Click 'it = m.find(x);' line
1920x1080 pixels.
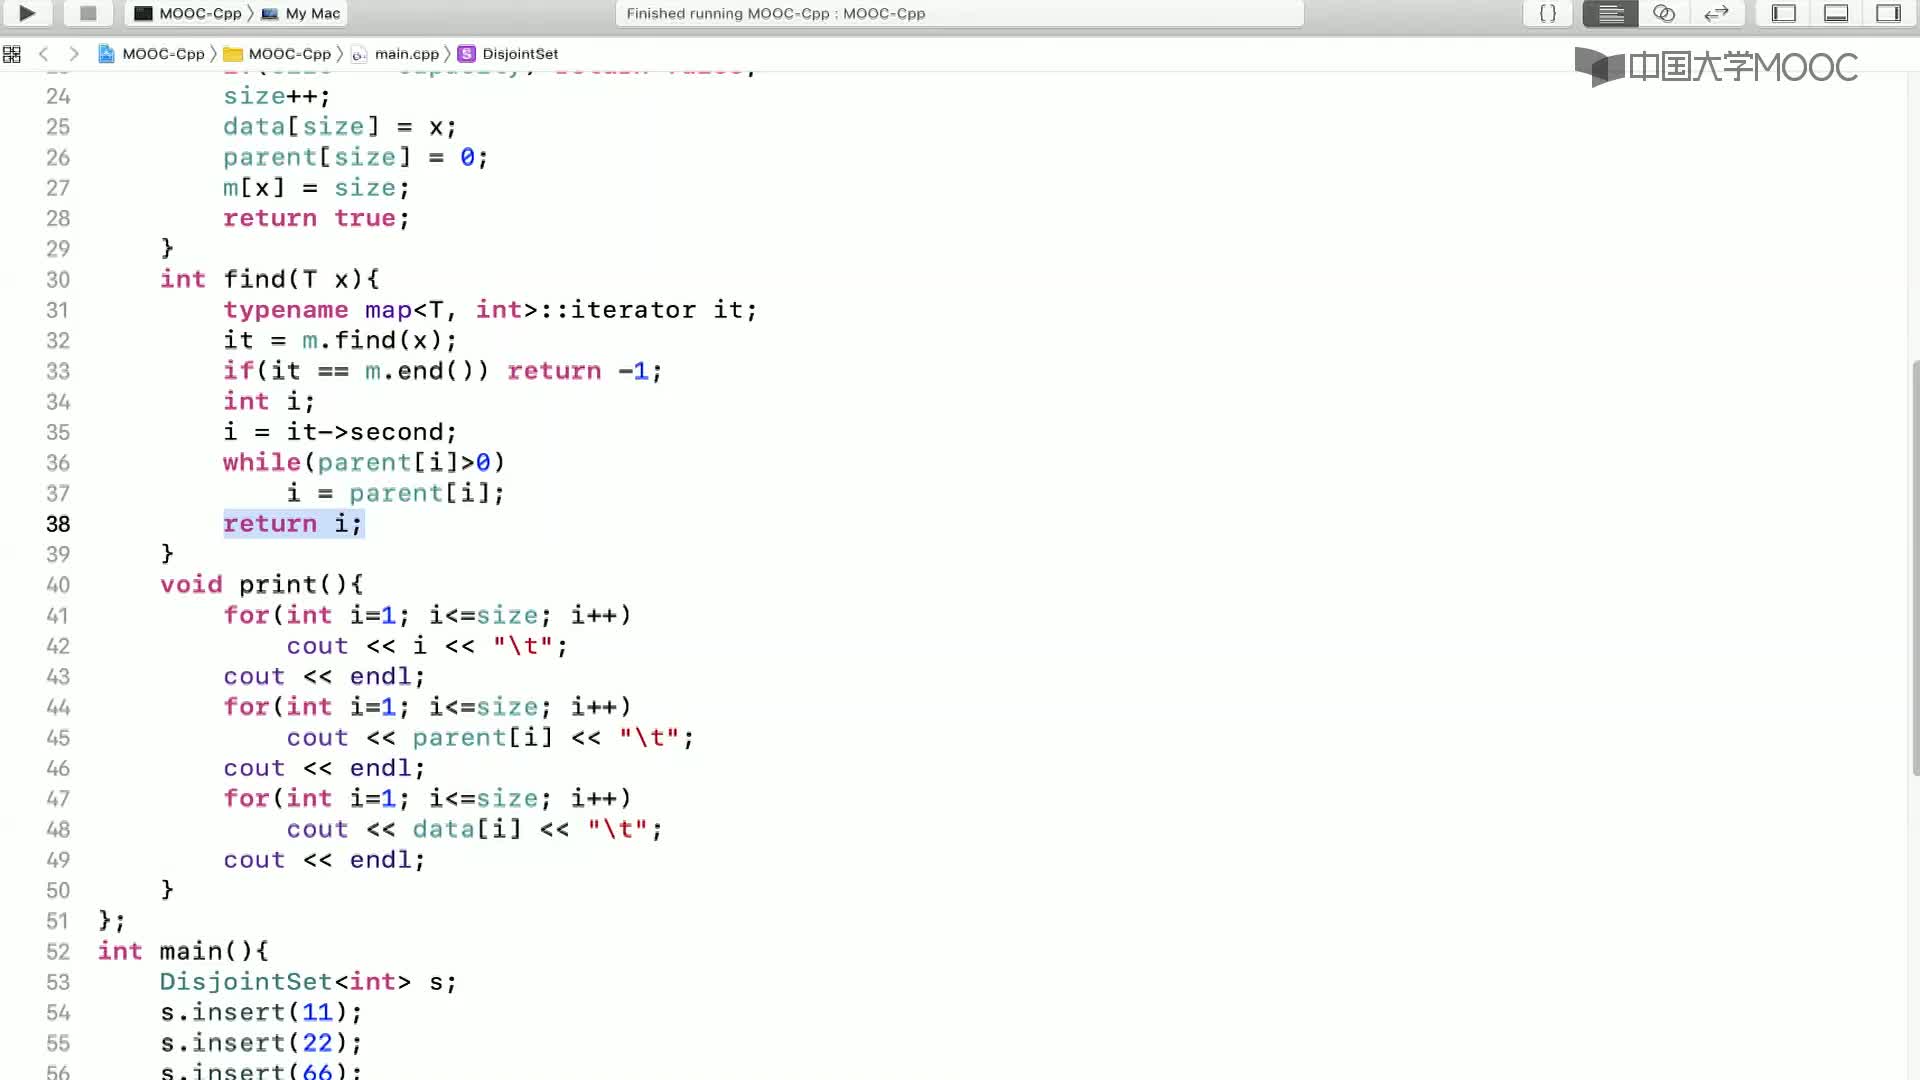(340, 341)
